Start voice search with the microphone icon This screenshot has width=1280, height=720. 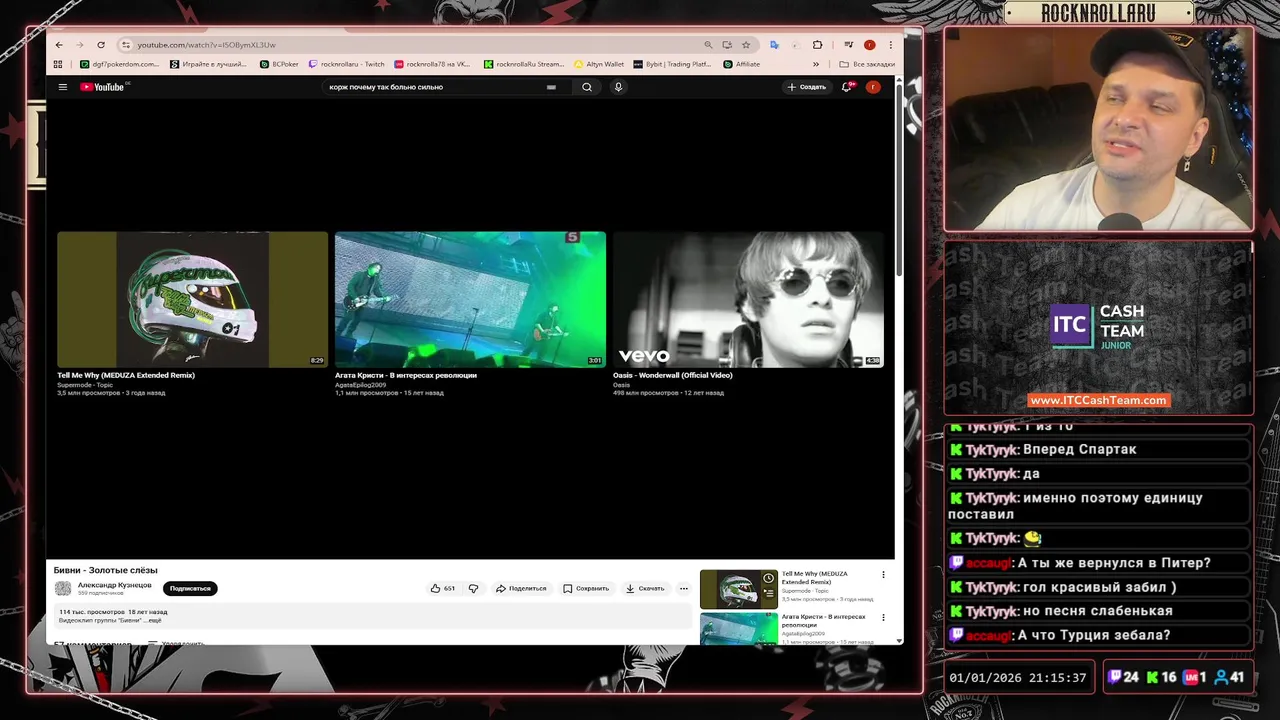[618, 87]
